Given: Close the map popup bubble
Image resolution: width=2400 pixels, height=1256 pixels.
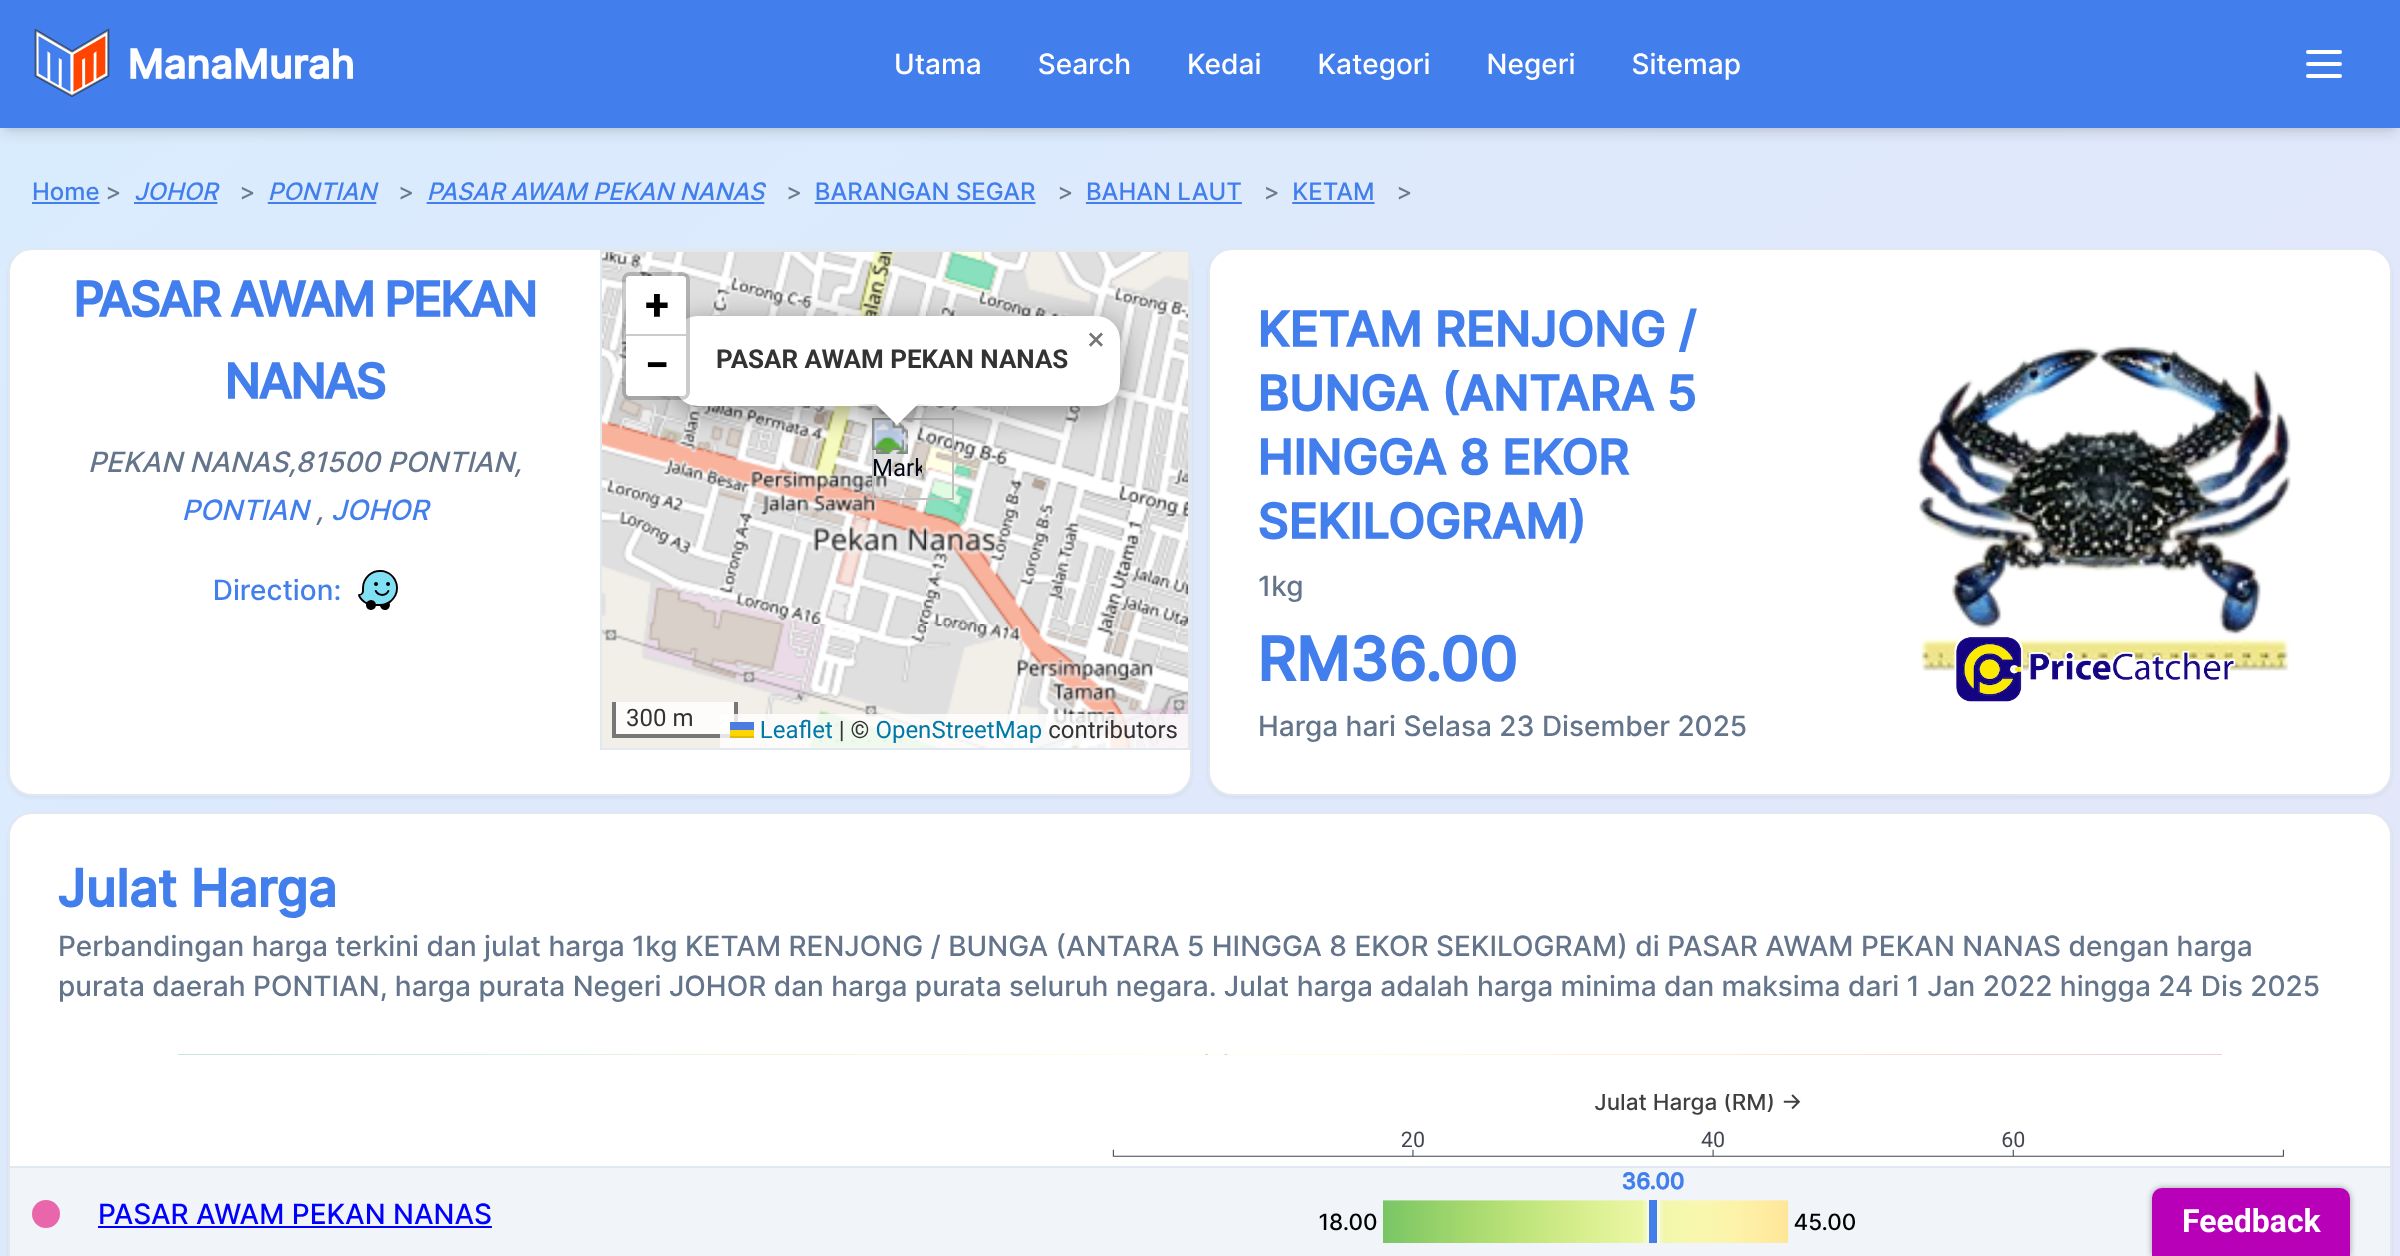Looking at the screenshot, I should coord(1096,340).
